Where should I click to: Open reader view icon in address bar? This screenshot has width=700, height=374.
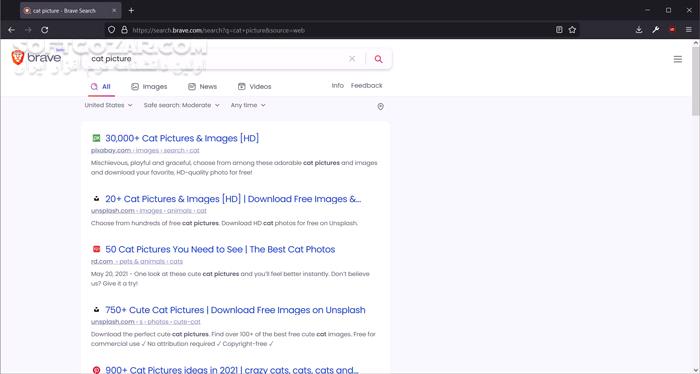(x=559, y=30)
